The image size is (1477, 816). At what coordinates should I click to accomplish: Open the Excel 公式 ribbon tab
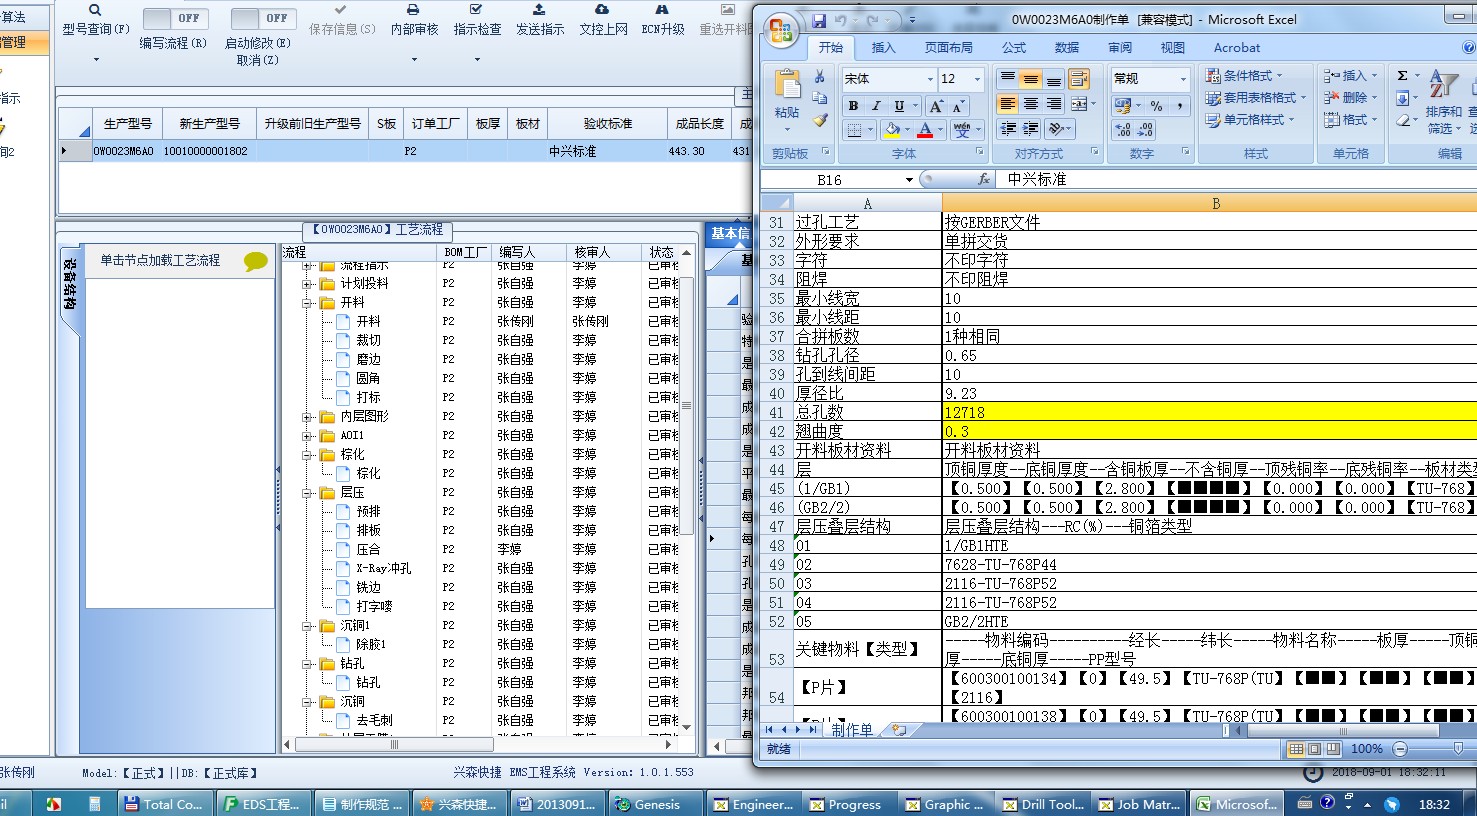pyautogui.click(x=1013, y=47)
